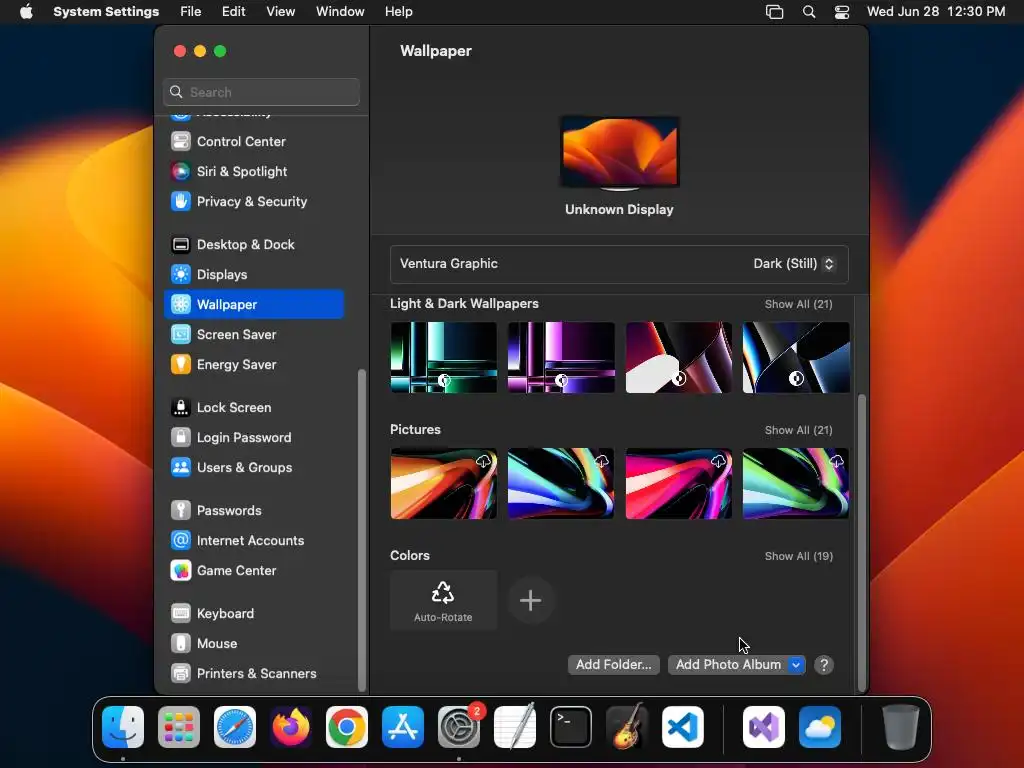Screen dimensions: 1024x768
Task: Open Lock Screen settings
Action: click(x=253, y=408)
